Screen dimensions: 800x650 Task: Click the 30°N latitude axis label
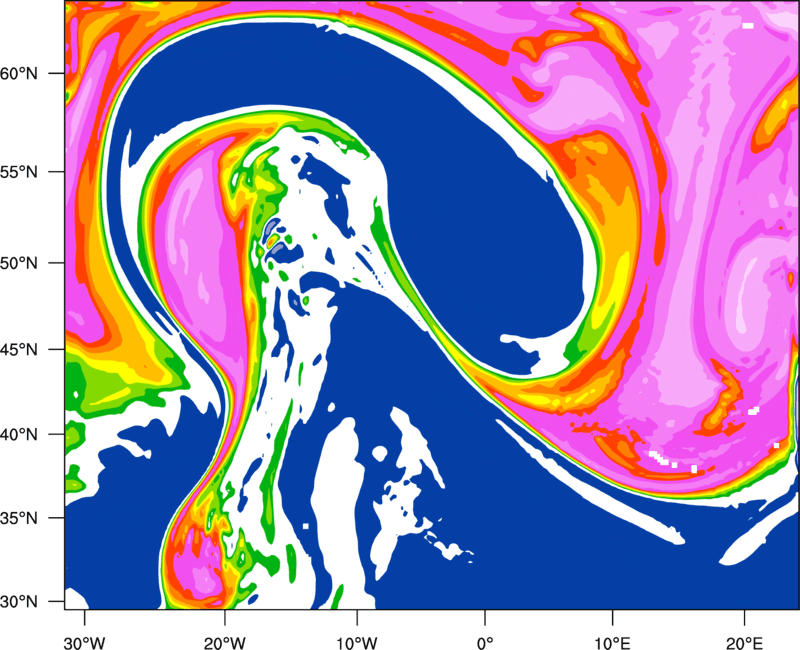pos(19,602)
